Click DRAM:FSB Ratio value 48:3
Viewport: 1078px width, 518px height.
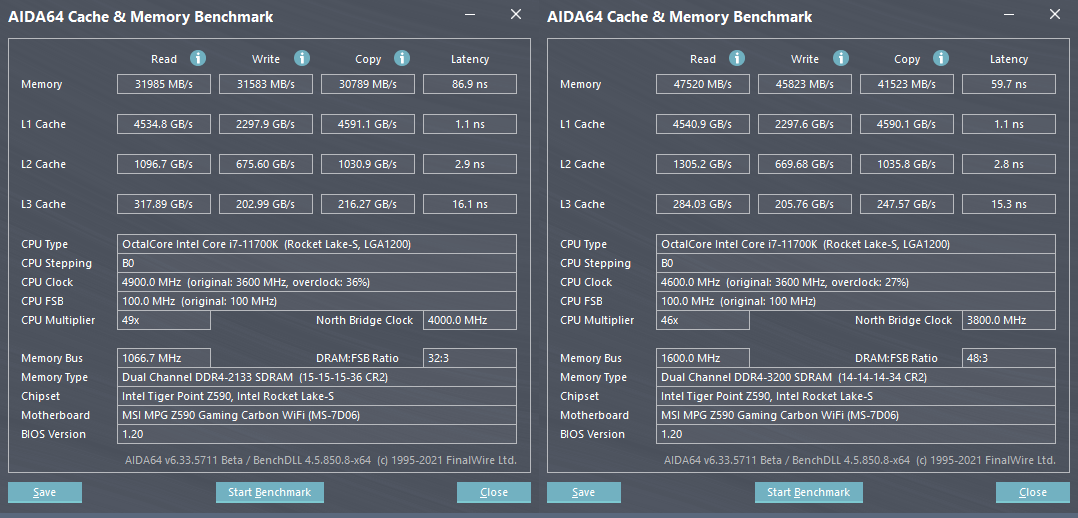pyautogui.click(x=1009, y=358)
